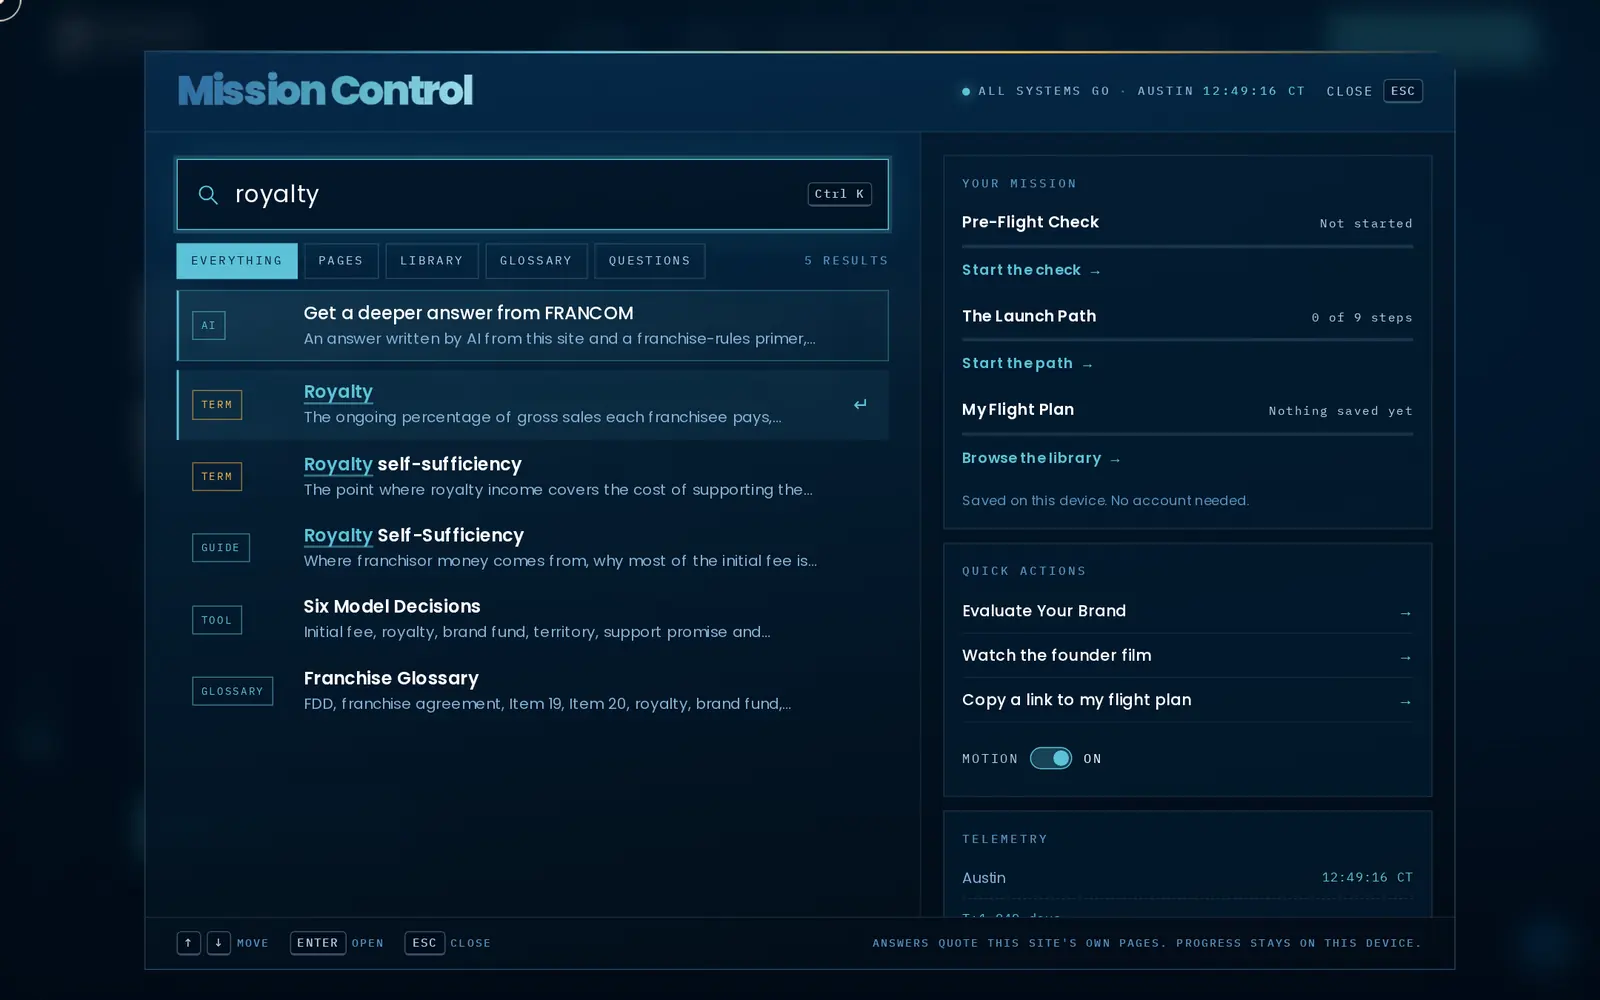Select the Everything filter tab
1600x1000 pixels.
pos(237,261)
